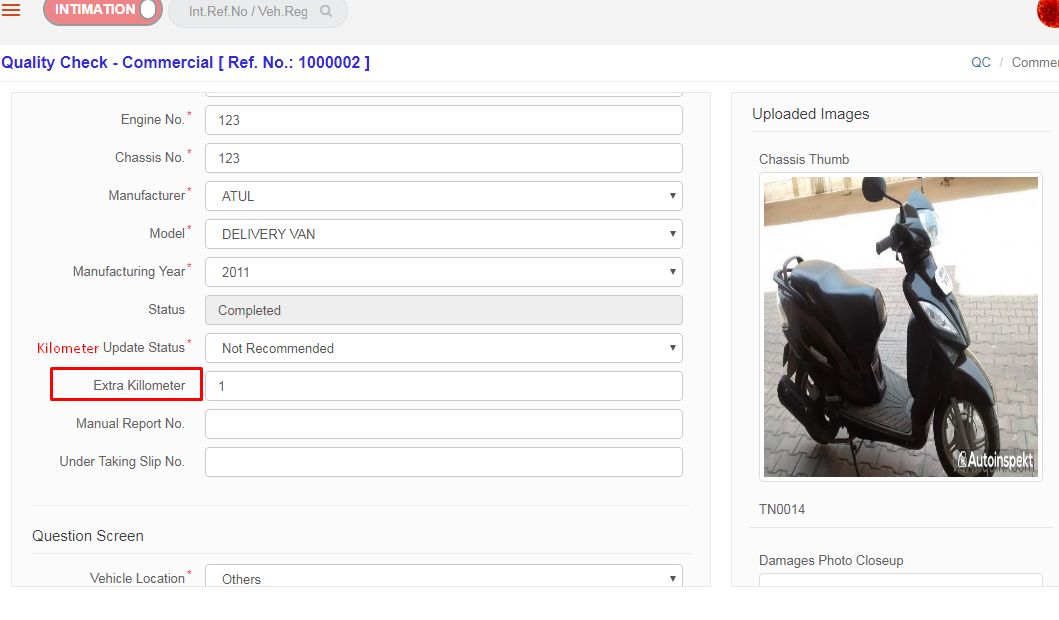Open the QC breadcrumb link
The height and width of the screenshot is (620, 1059).
click(x=980, y=62)
